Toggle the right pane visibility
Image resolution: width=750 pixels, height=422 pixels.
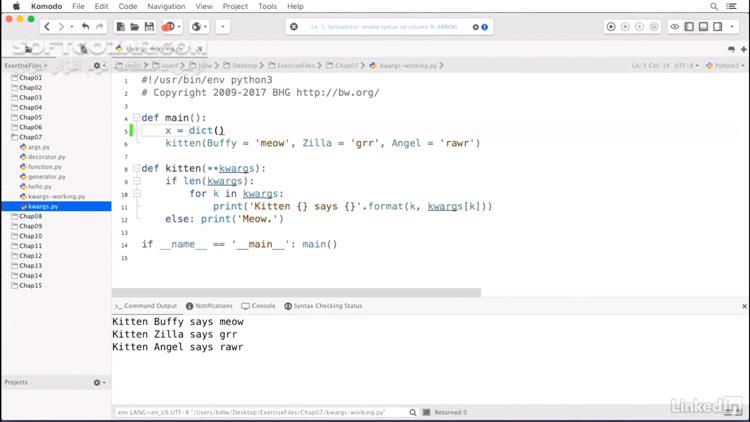click(x=718, y=27)
